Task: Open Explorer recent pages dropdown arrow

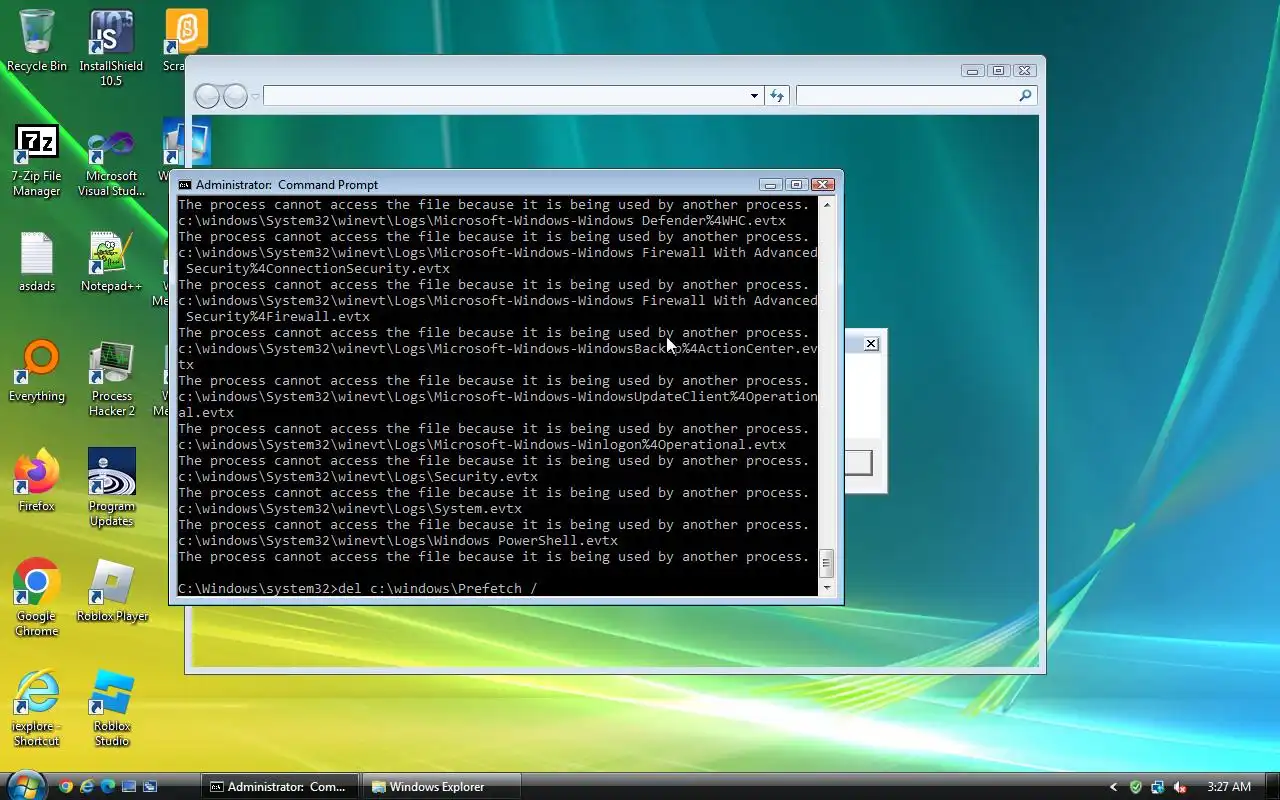Action: [256, 96]
